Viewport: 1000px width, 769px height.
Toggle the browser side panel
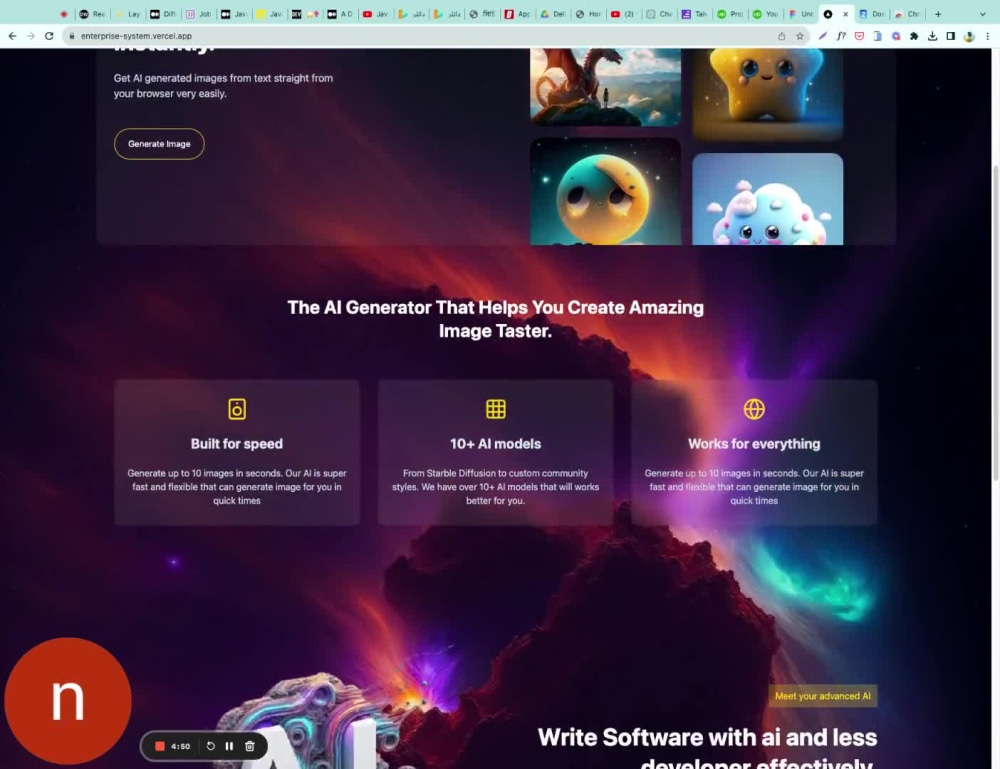[951, 36]
